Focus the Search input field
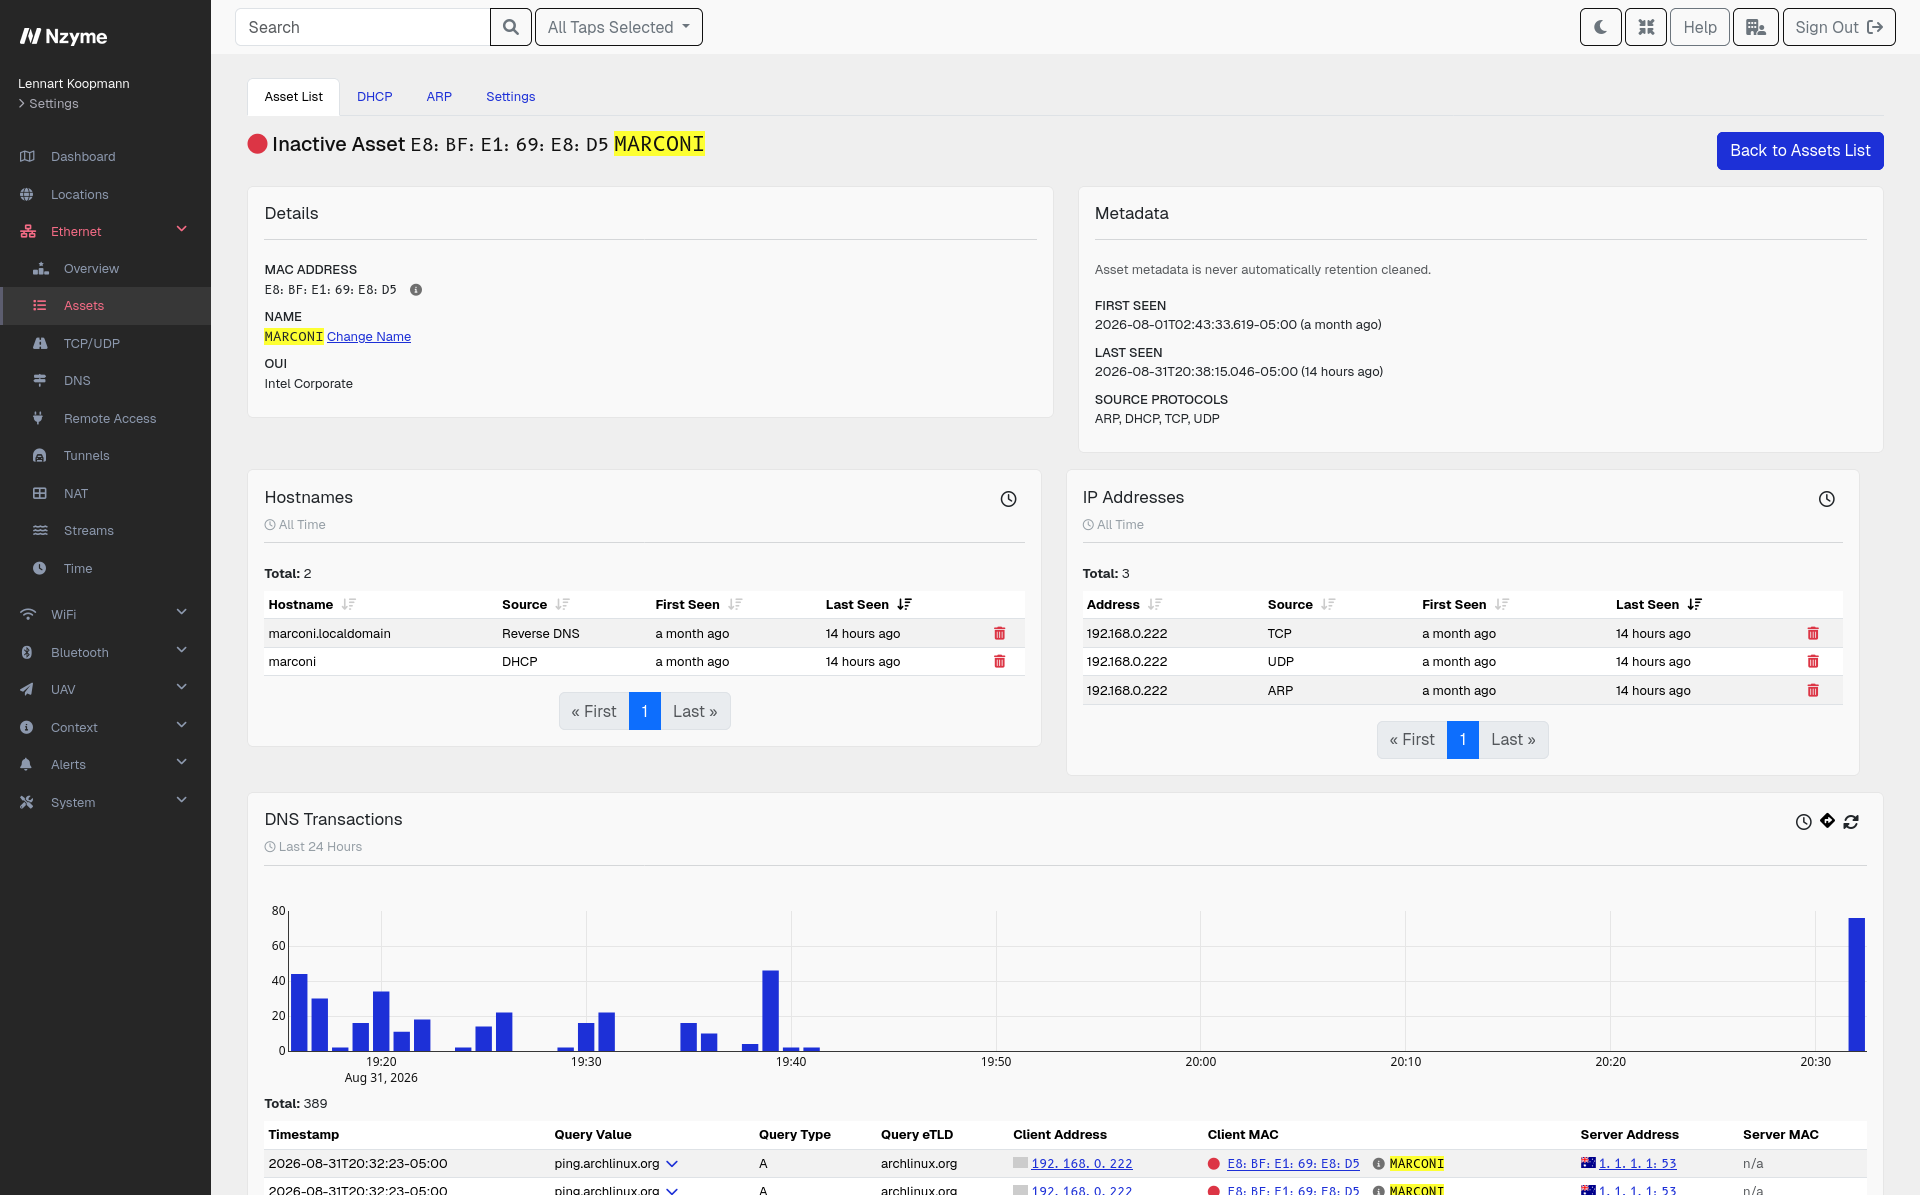Viewport: 1920px width, 1195px height. click(362, 27)
